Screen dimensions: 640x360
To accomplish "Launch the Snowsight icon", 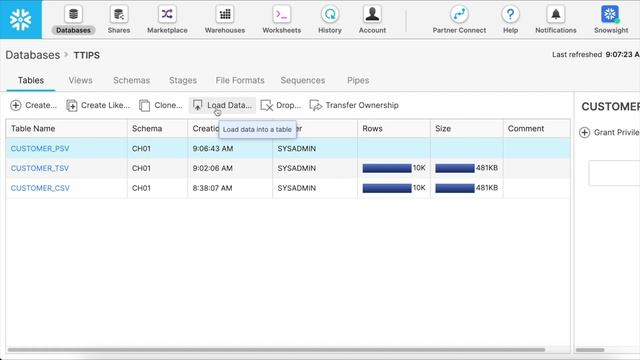I will (610, 14).
